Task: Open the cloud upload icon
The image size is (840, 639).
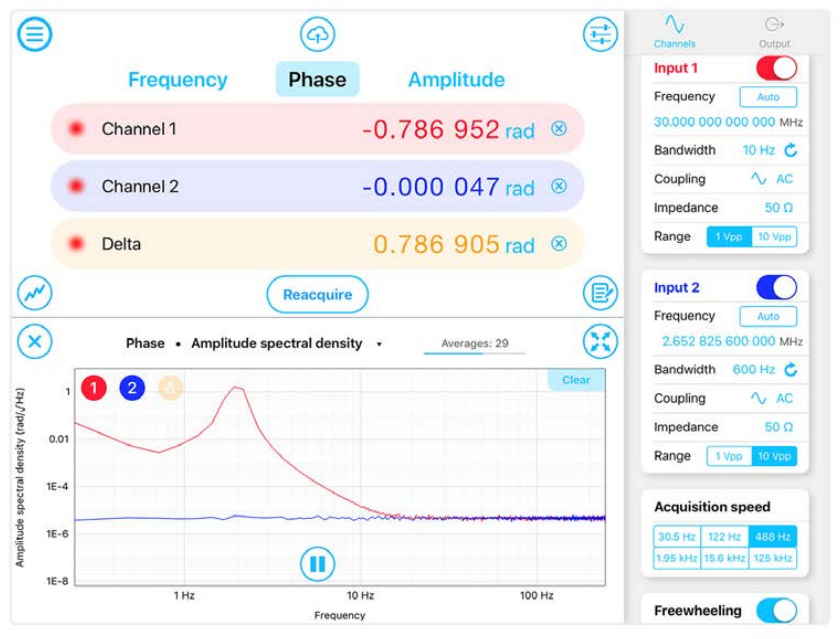Action: tap(317, 34)
